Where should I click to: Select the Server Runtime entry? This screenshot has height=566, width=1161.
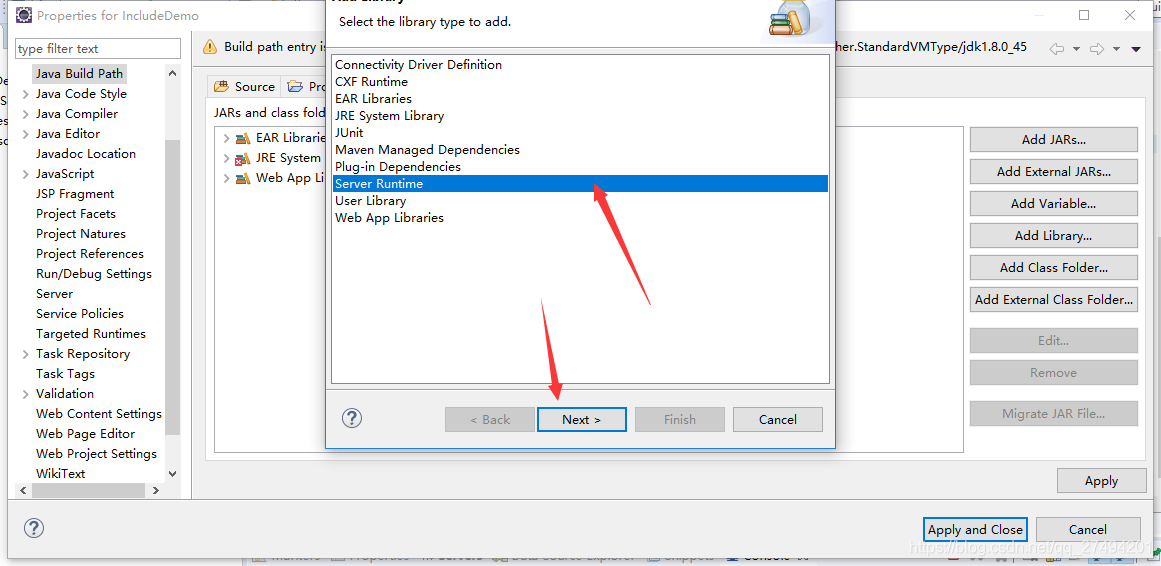tap(580, 184)
